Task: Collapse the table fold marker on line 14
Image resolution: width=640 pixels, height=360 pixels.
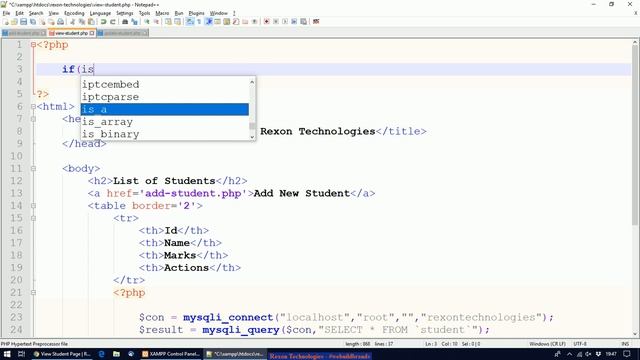Action: (x=33, y=206)
